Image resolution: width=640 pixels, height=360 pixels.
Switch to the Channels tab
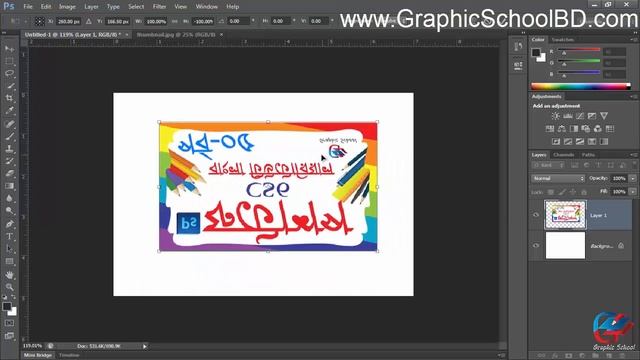(564, 155)
